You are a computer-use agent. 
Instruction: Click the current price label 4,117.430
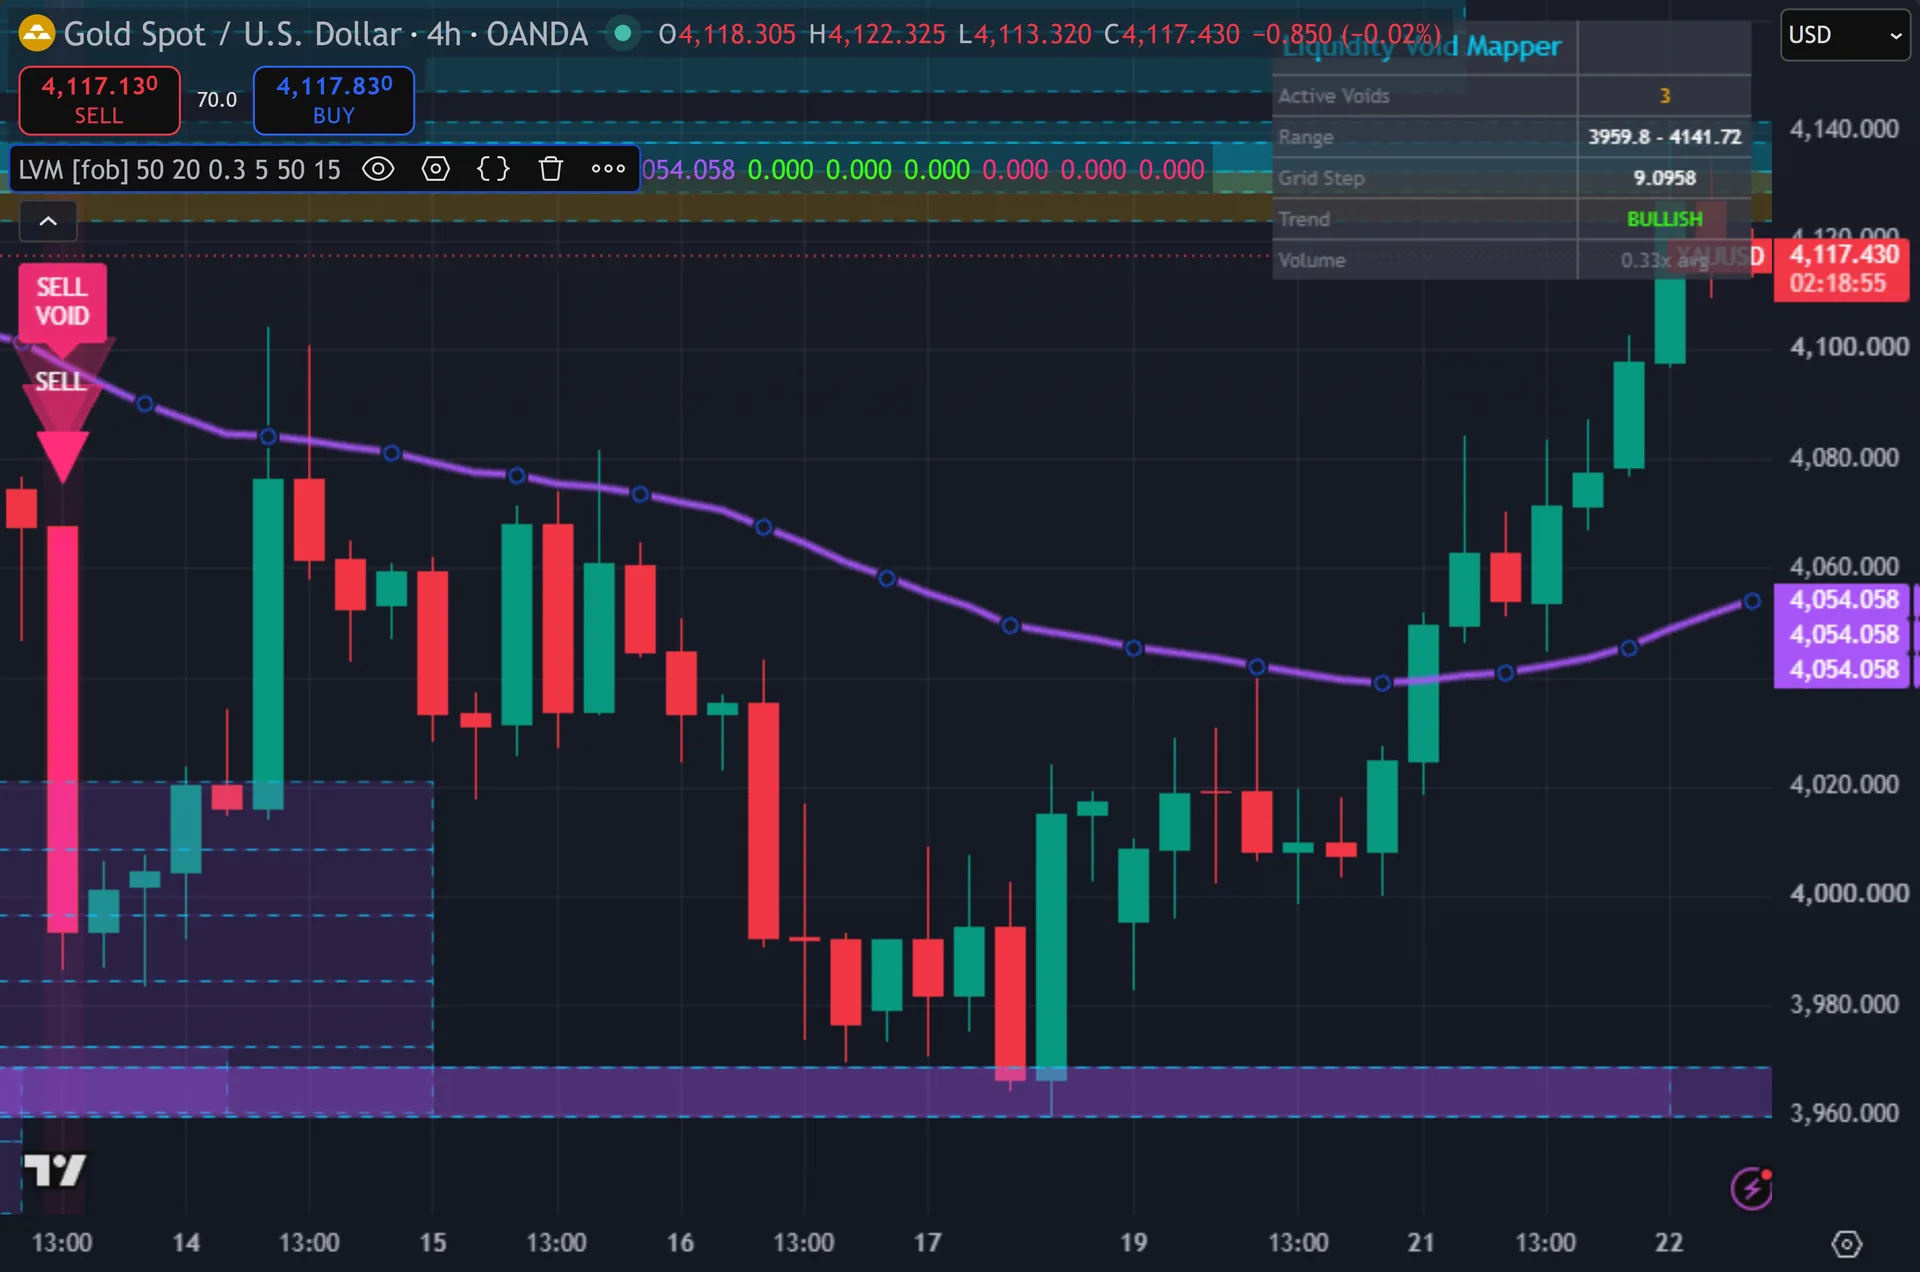tap(1843, 269)
